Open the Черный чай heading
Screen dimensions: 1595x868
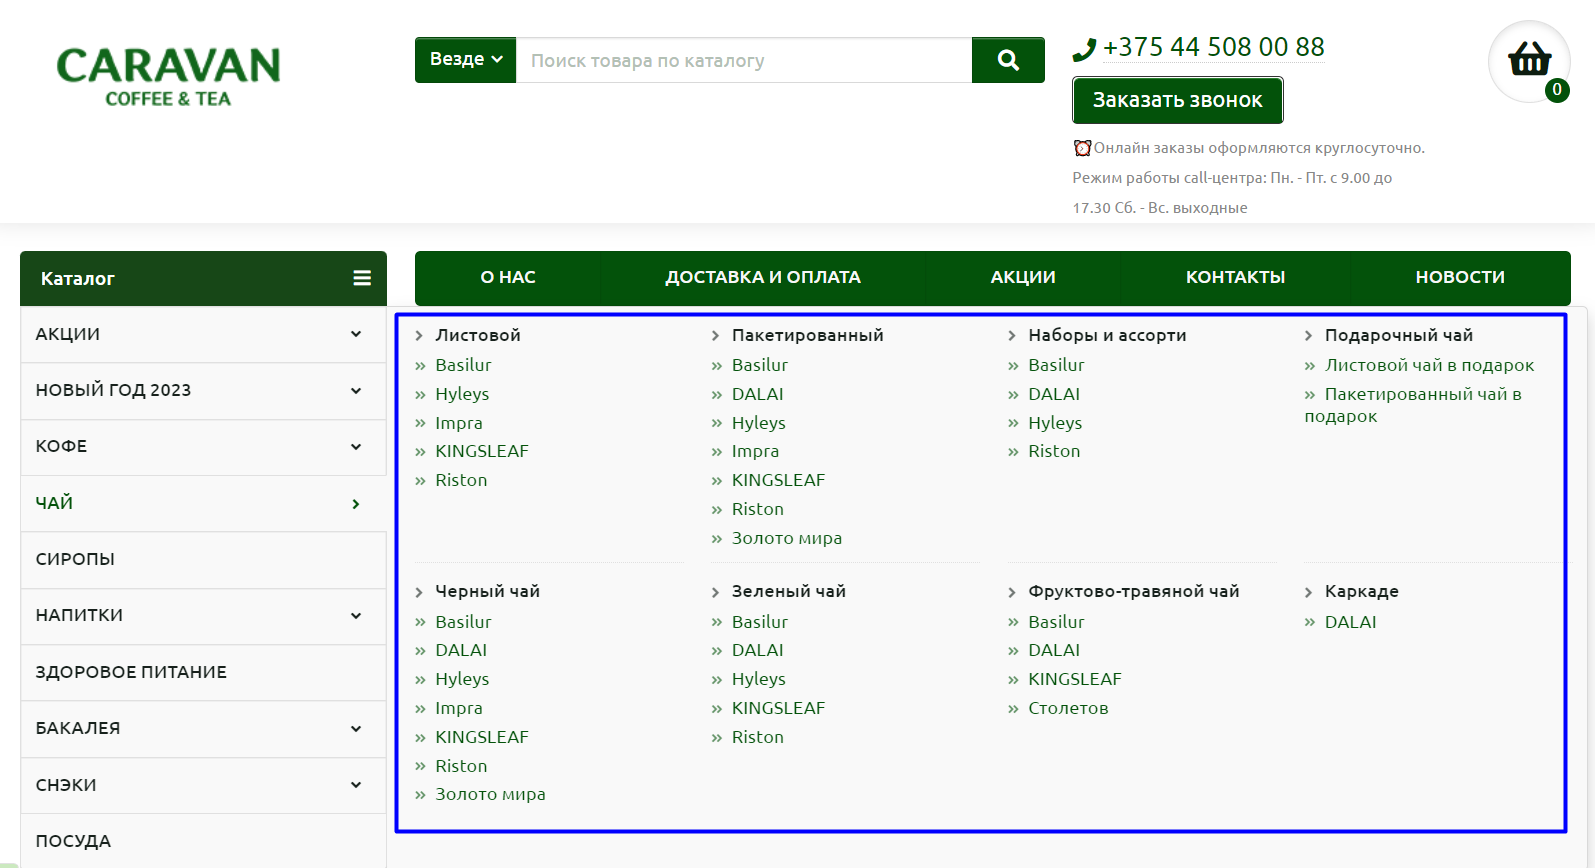tap(487, 591)
